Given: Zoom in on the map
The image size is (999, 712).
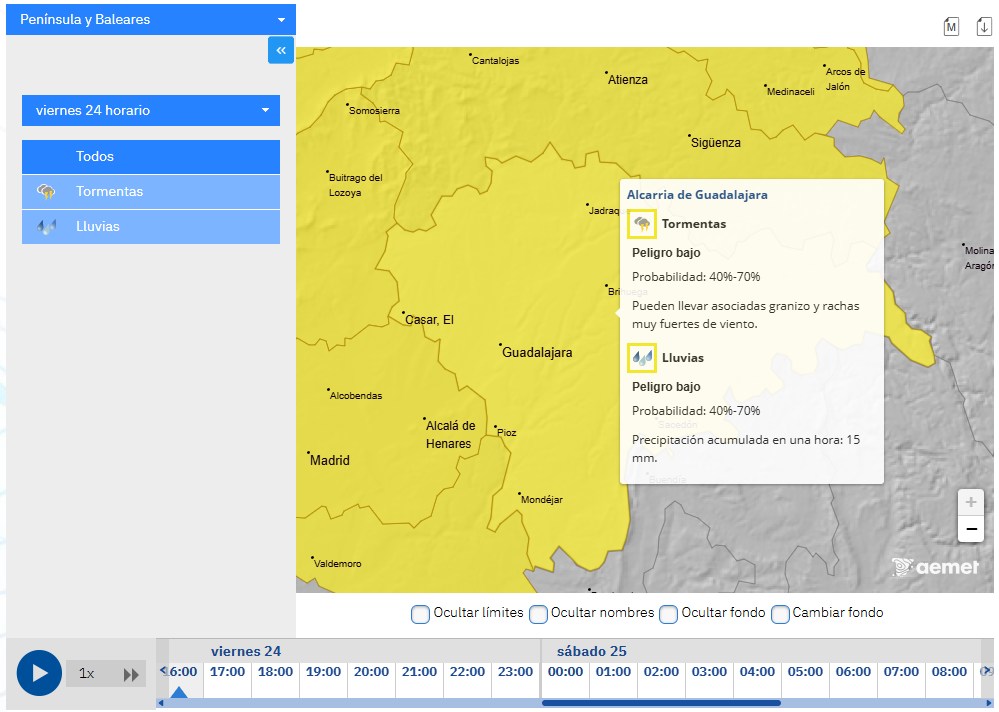Looking at the screenshot, I should tap(970, 502).
